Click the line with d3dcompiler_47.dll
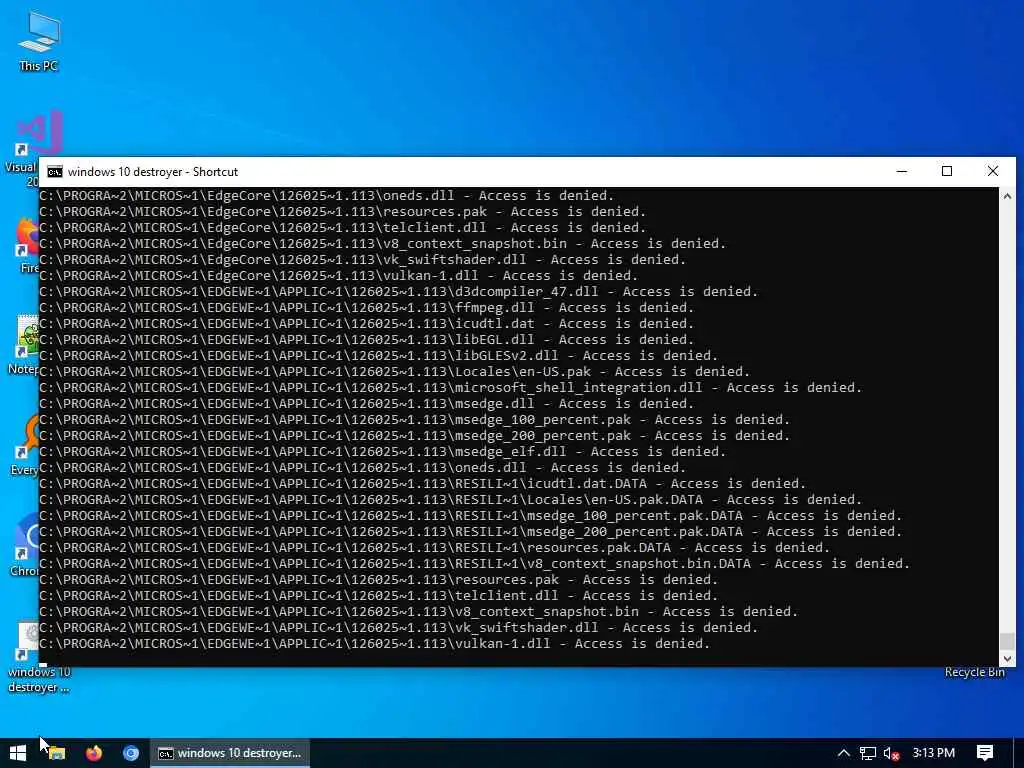Screen dimensions: 1024x768 click(398, 292)
